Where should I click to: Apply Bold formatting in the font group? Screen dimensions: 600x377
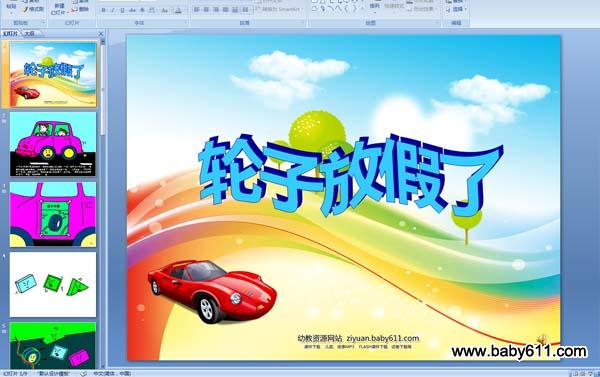103,10
